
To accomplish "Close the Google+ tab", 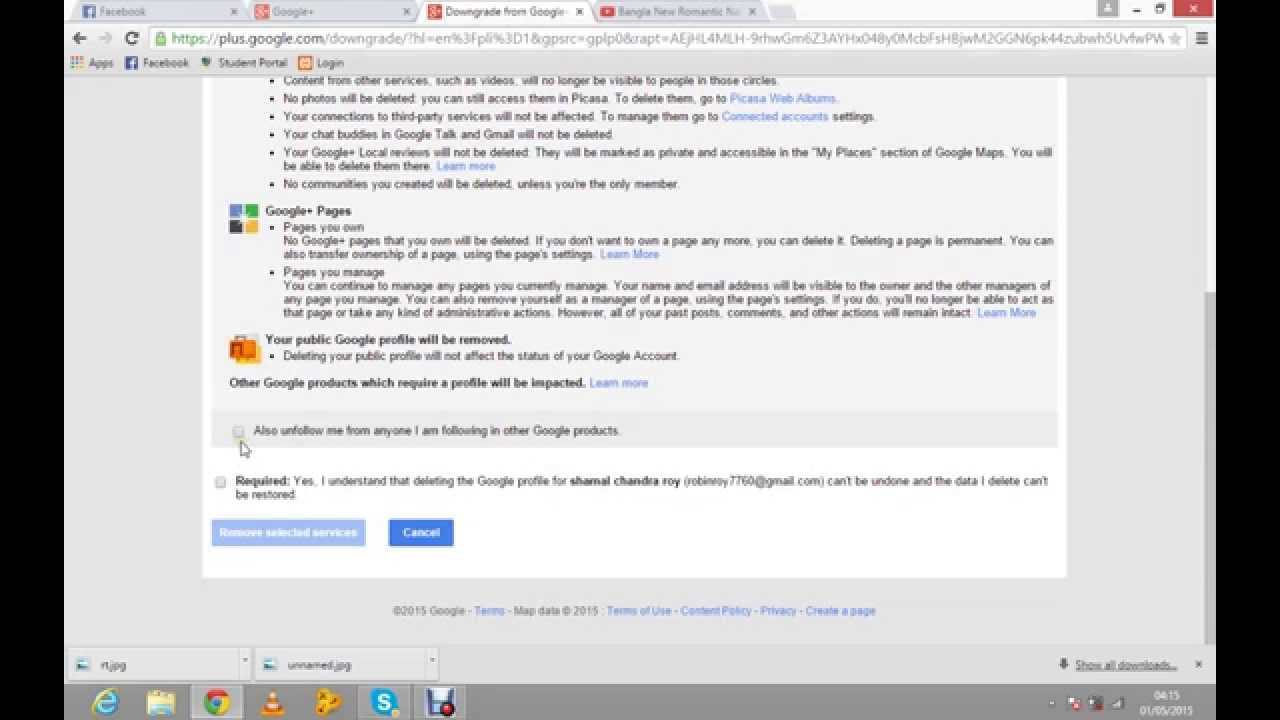I will pos(407,12).
